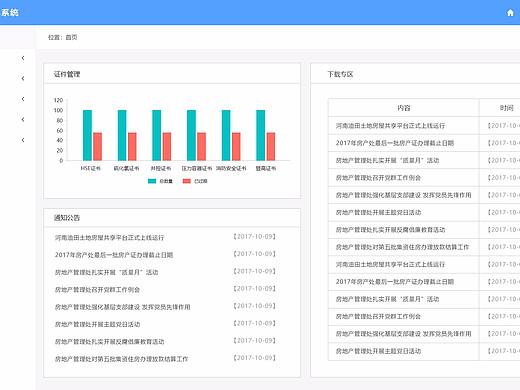Click the red bar for 井控证书

click(x=167, y=147)
